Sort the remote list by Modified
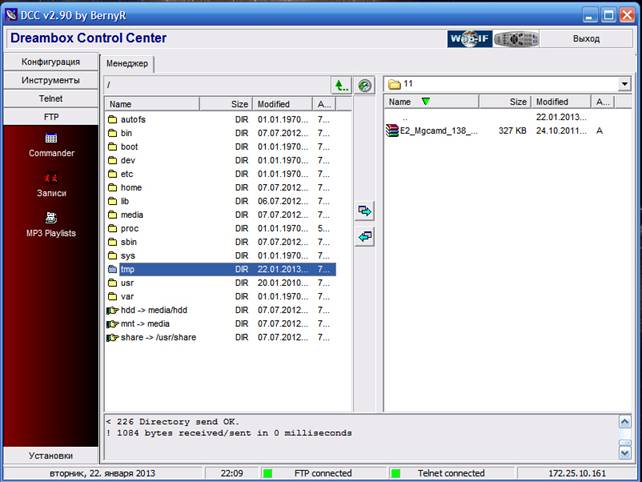 282,104
